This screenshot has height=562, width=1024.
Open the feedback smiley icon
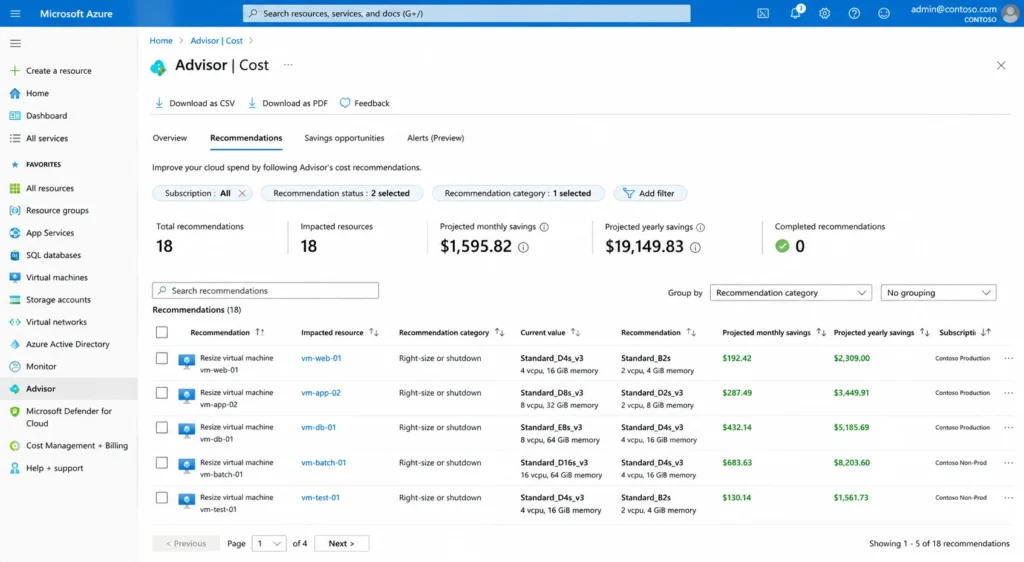click(x=884, y=13)
